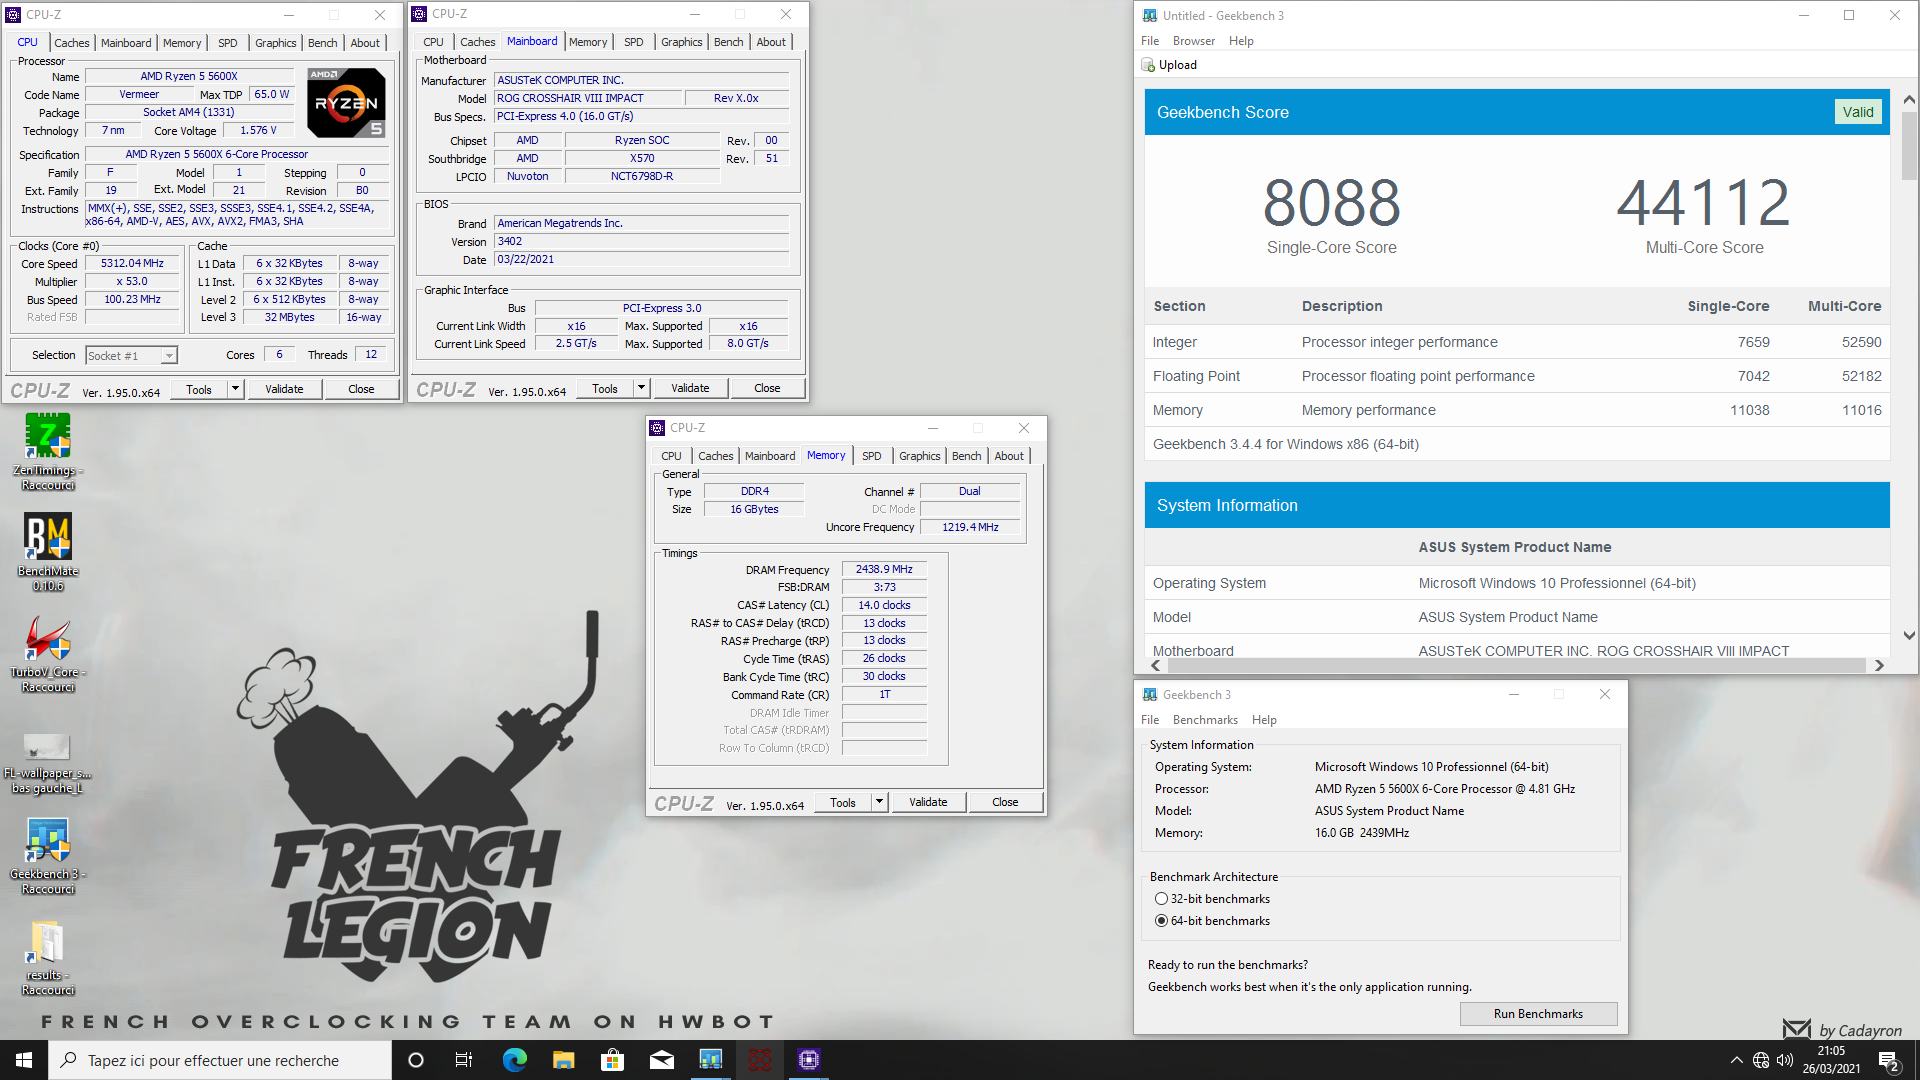The image size is (1920, 1080).
Task: Click Single-Core Score 8088
Action: [x=1331, y=203]
